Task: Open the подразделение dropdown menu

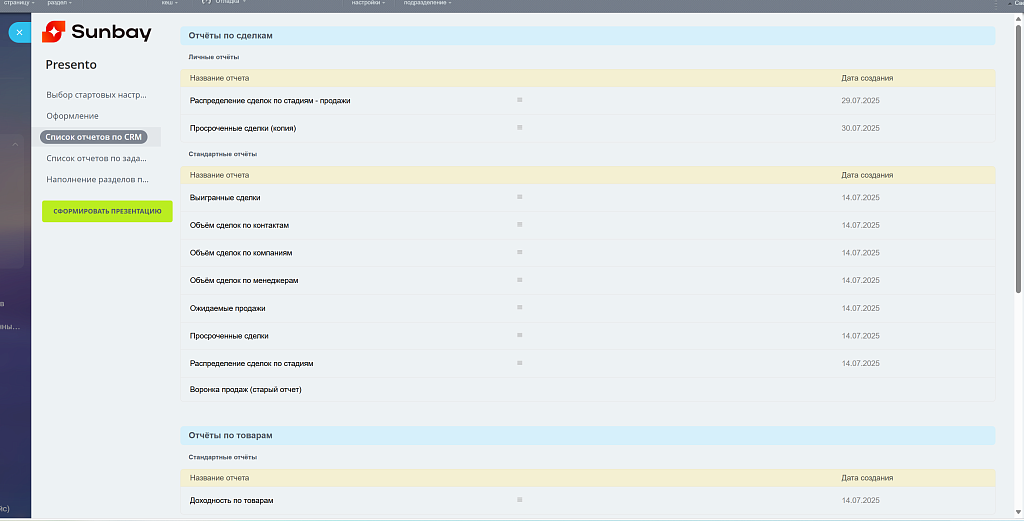Action: click(426, 3)
